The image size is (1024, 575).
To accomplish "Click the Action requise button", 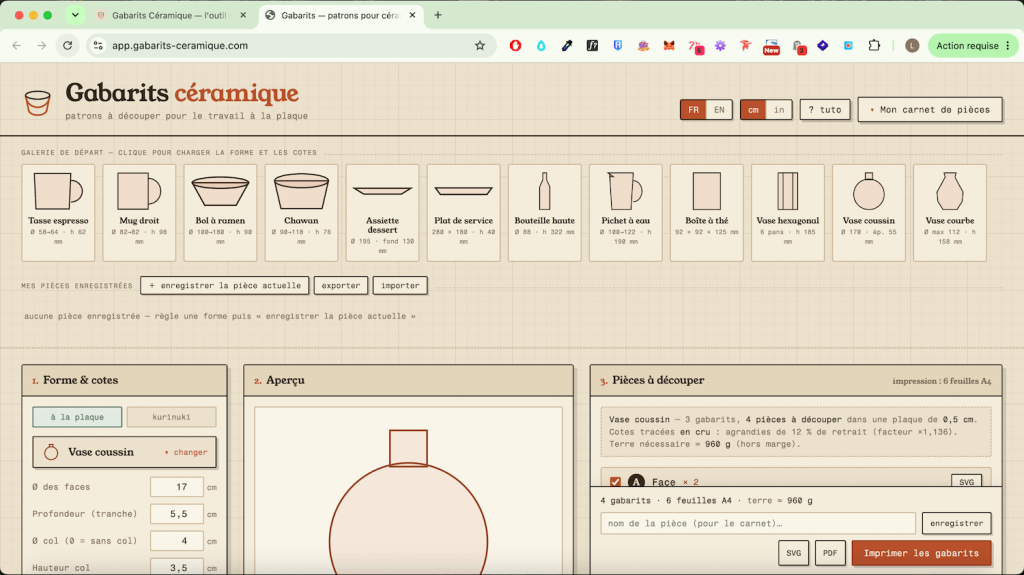I will 973,46.
